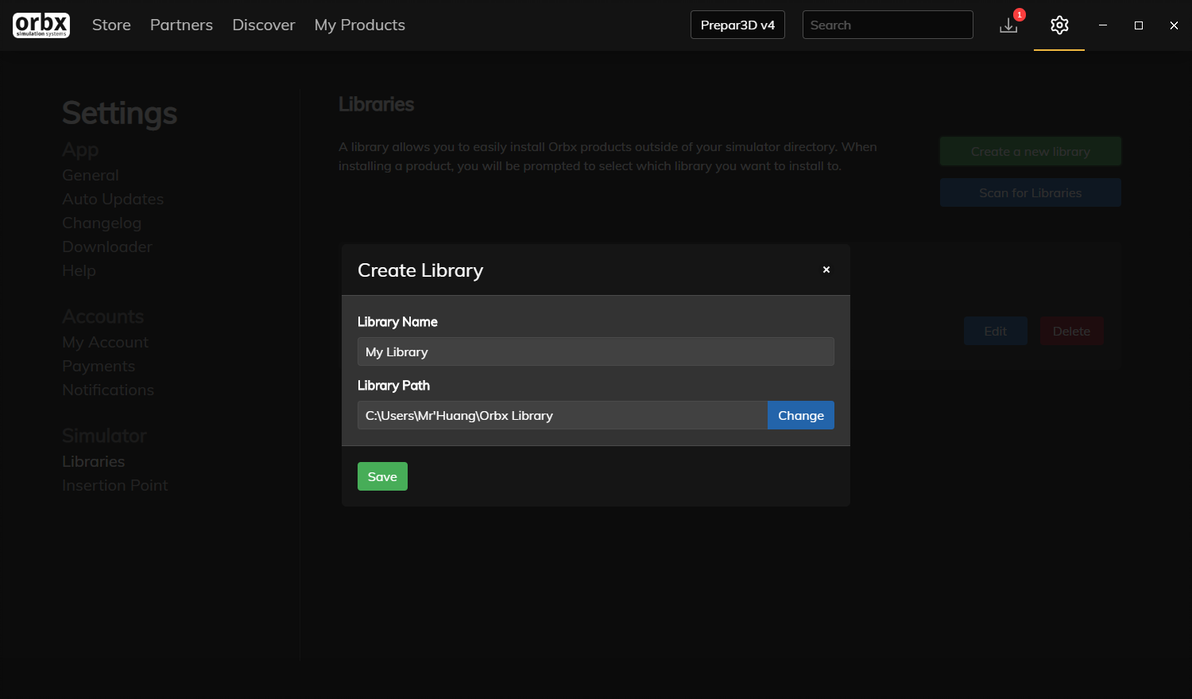Open Help settings page
This screenshot has height=699, width=1192.
point(79,270)
